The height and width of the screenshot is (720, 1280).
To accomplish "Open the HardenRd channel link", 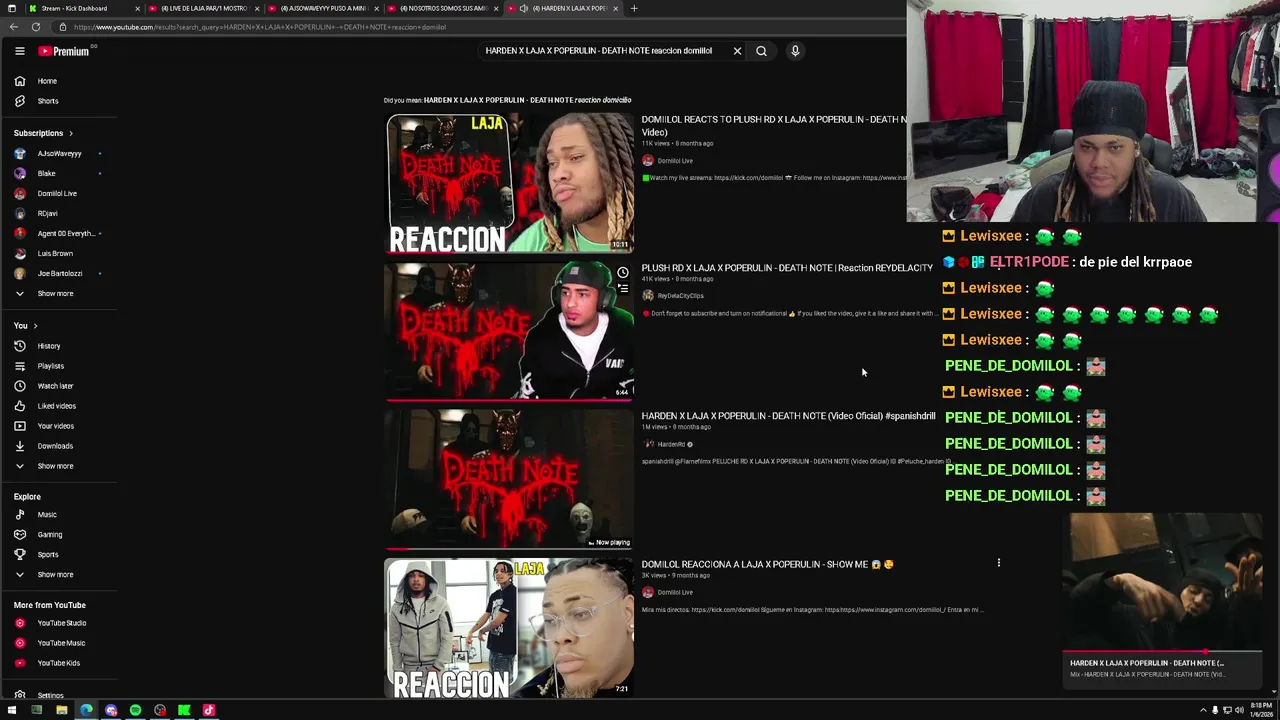I will (671, 444).
